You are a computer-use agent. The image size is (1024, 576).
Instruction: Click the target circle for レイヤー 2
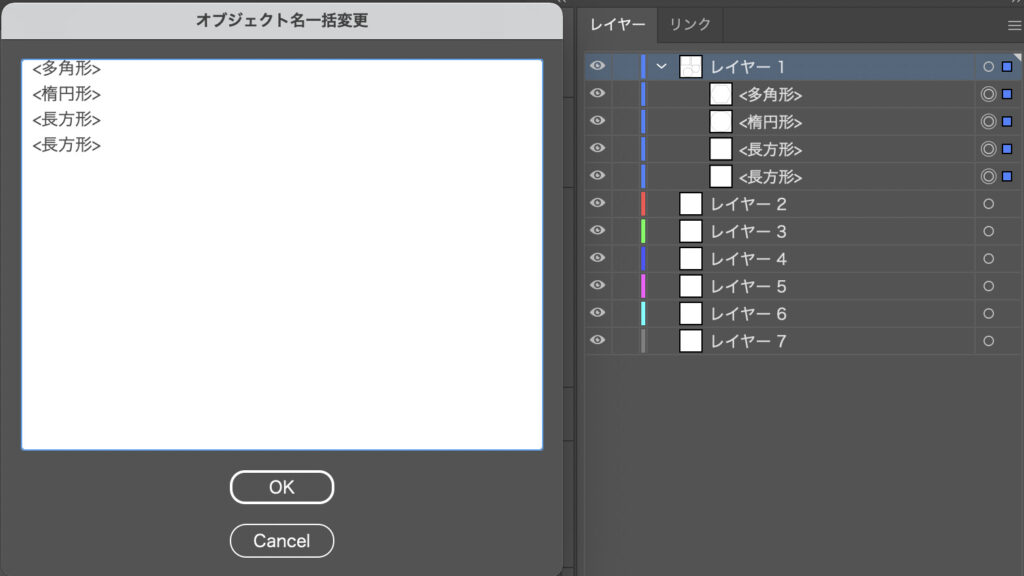pos(988,204)
